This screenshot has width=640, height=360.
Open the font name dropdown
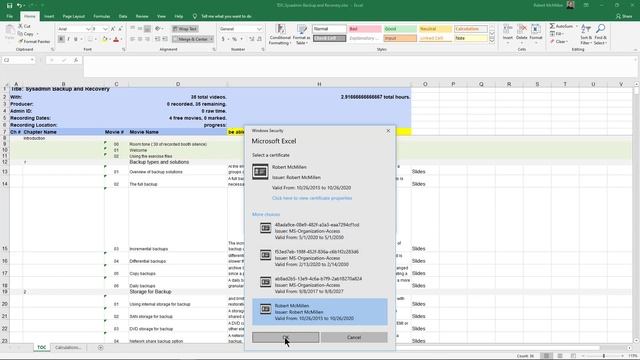(x=88, y=29)
